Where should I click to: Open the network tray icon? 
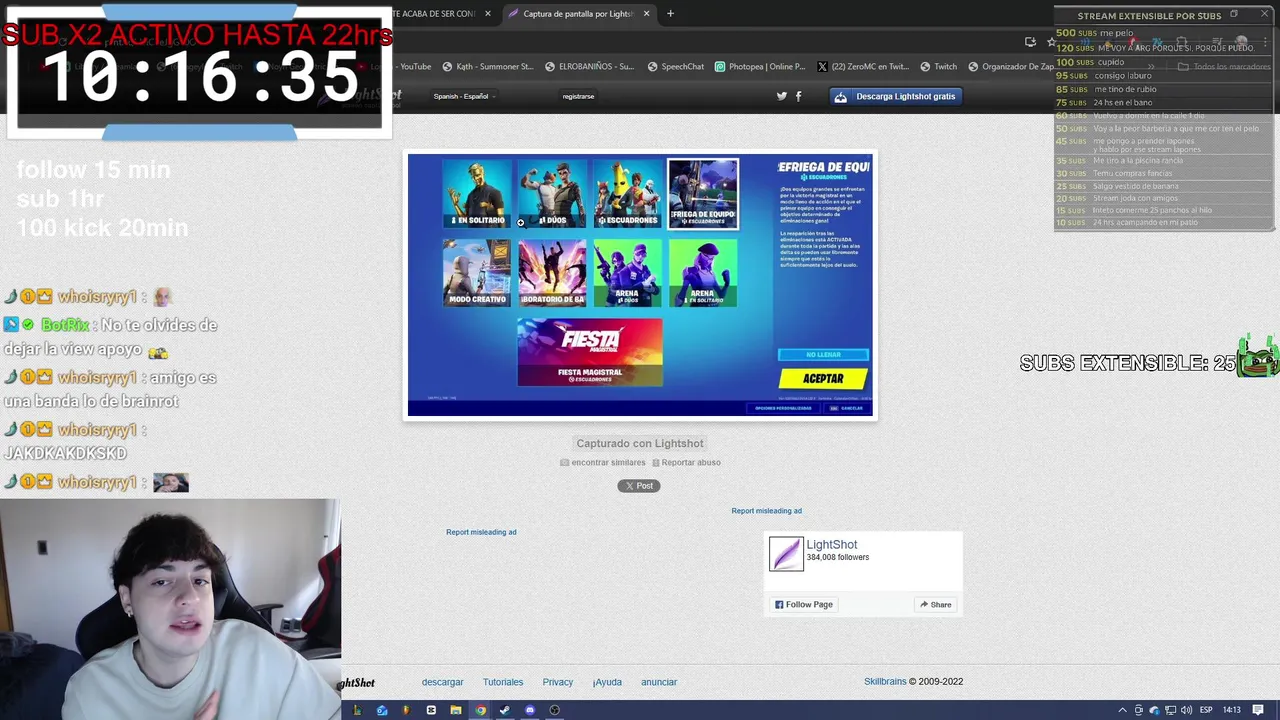pos(1171,710)
